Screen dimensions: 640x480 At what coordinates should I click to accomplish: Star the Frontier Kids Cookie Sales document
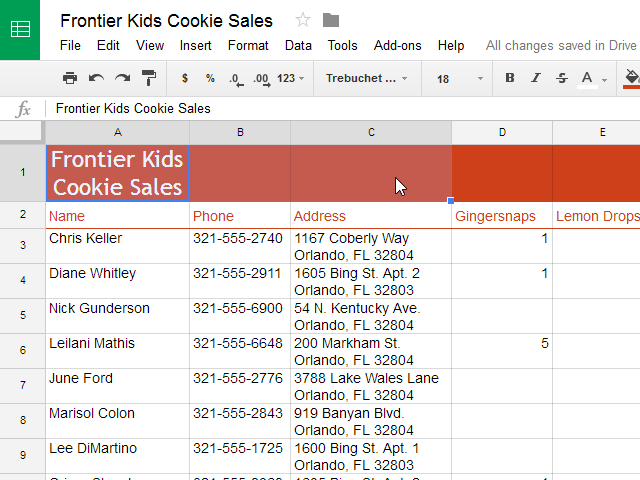(303, 21)
